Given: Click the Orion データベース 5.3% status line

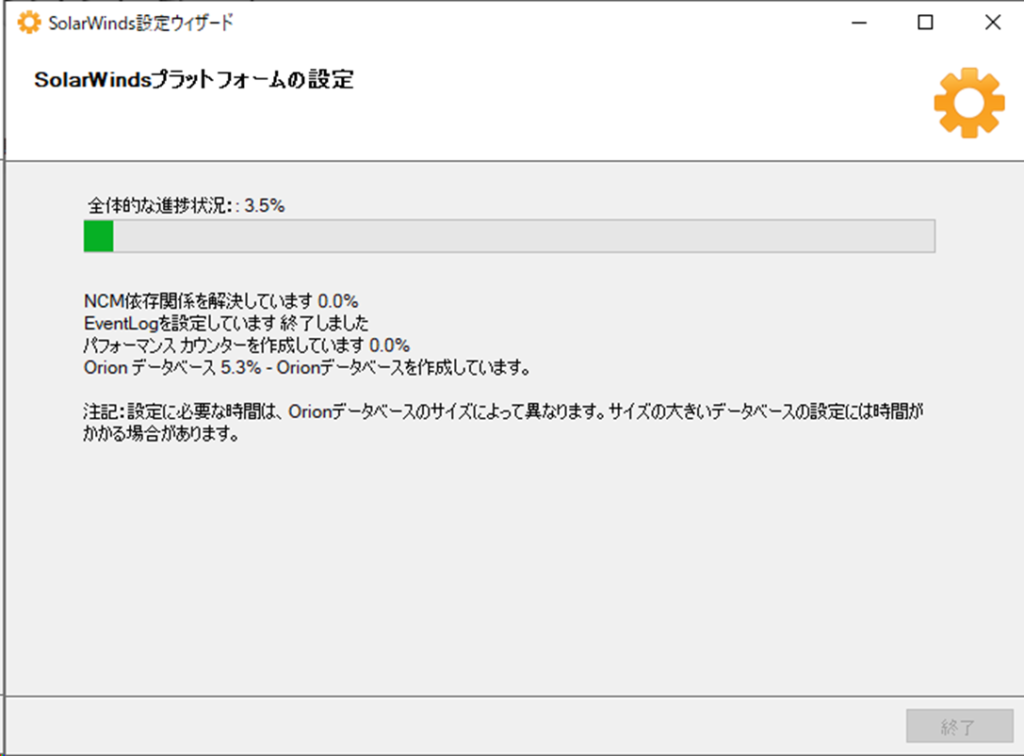Looking at the screenshot, I should point(306,368).
